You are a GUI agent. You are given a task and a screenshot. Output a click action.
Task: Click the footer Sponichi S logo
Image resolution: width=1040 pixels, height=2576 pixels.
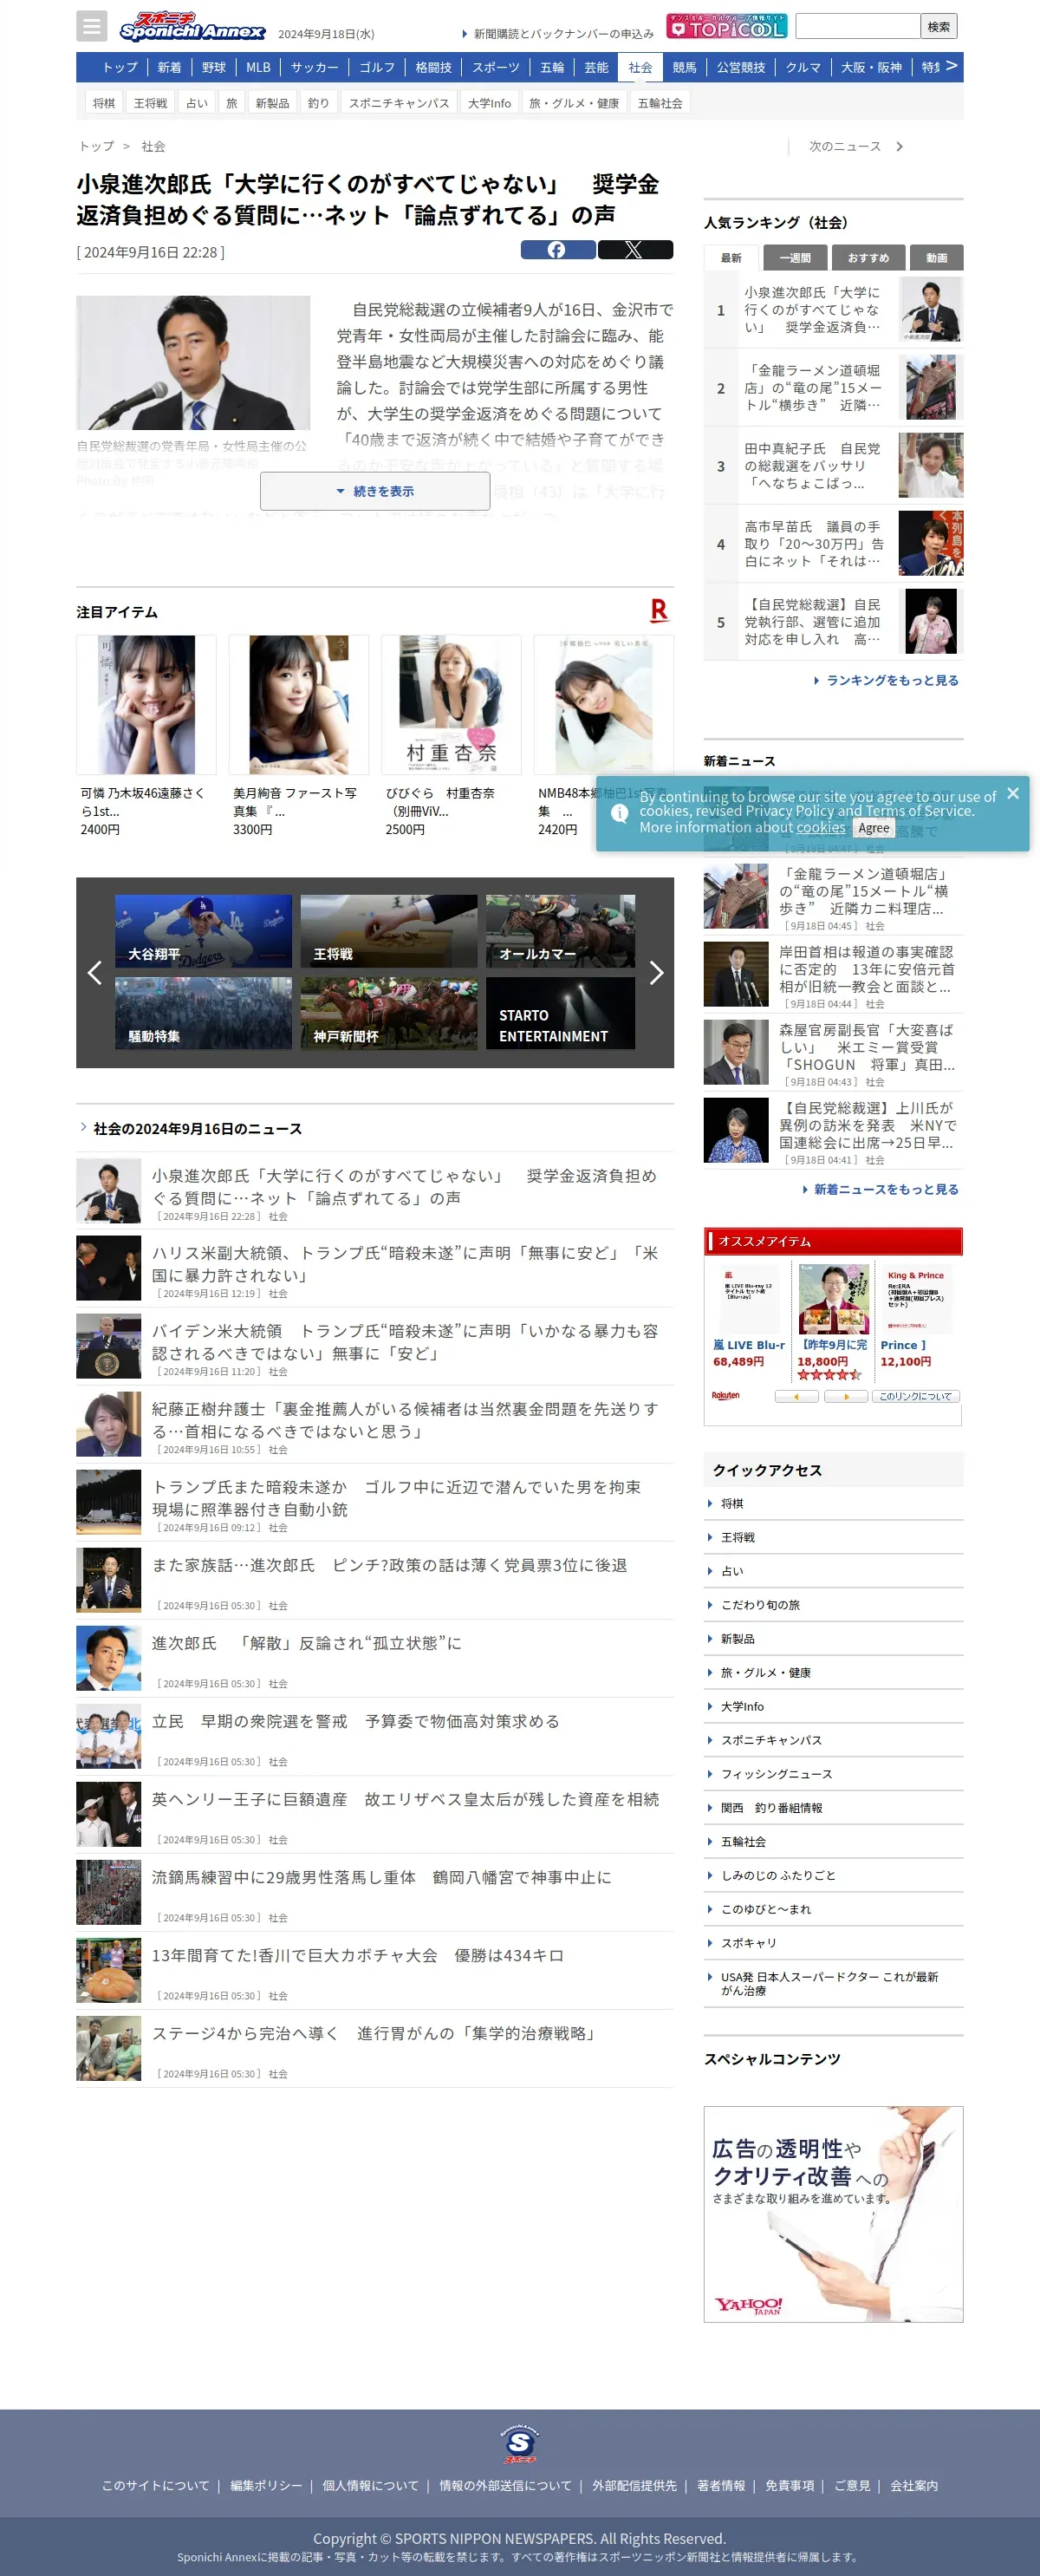click(x=520, y=2444)
